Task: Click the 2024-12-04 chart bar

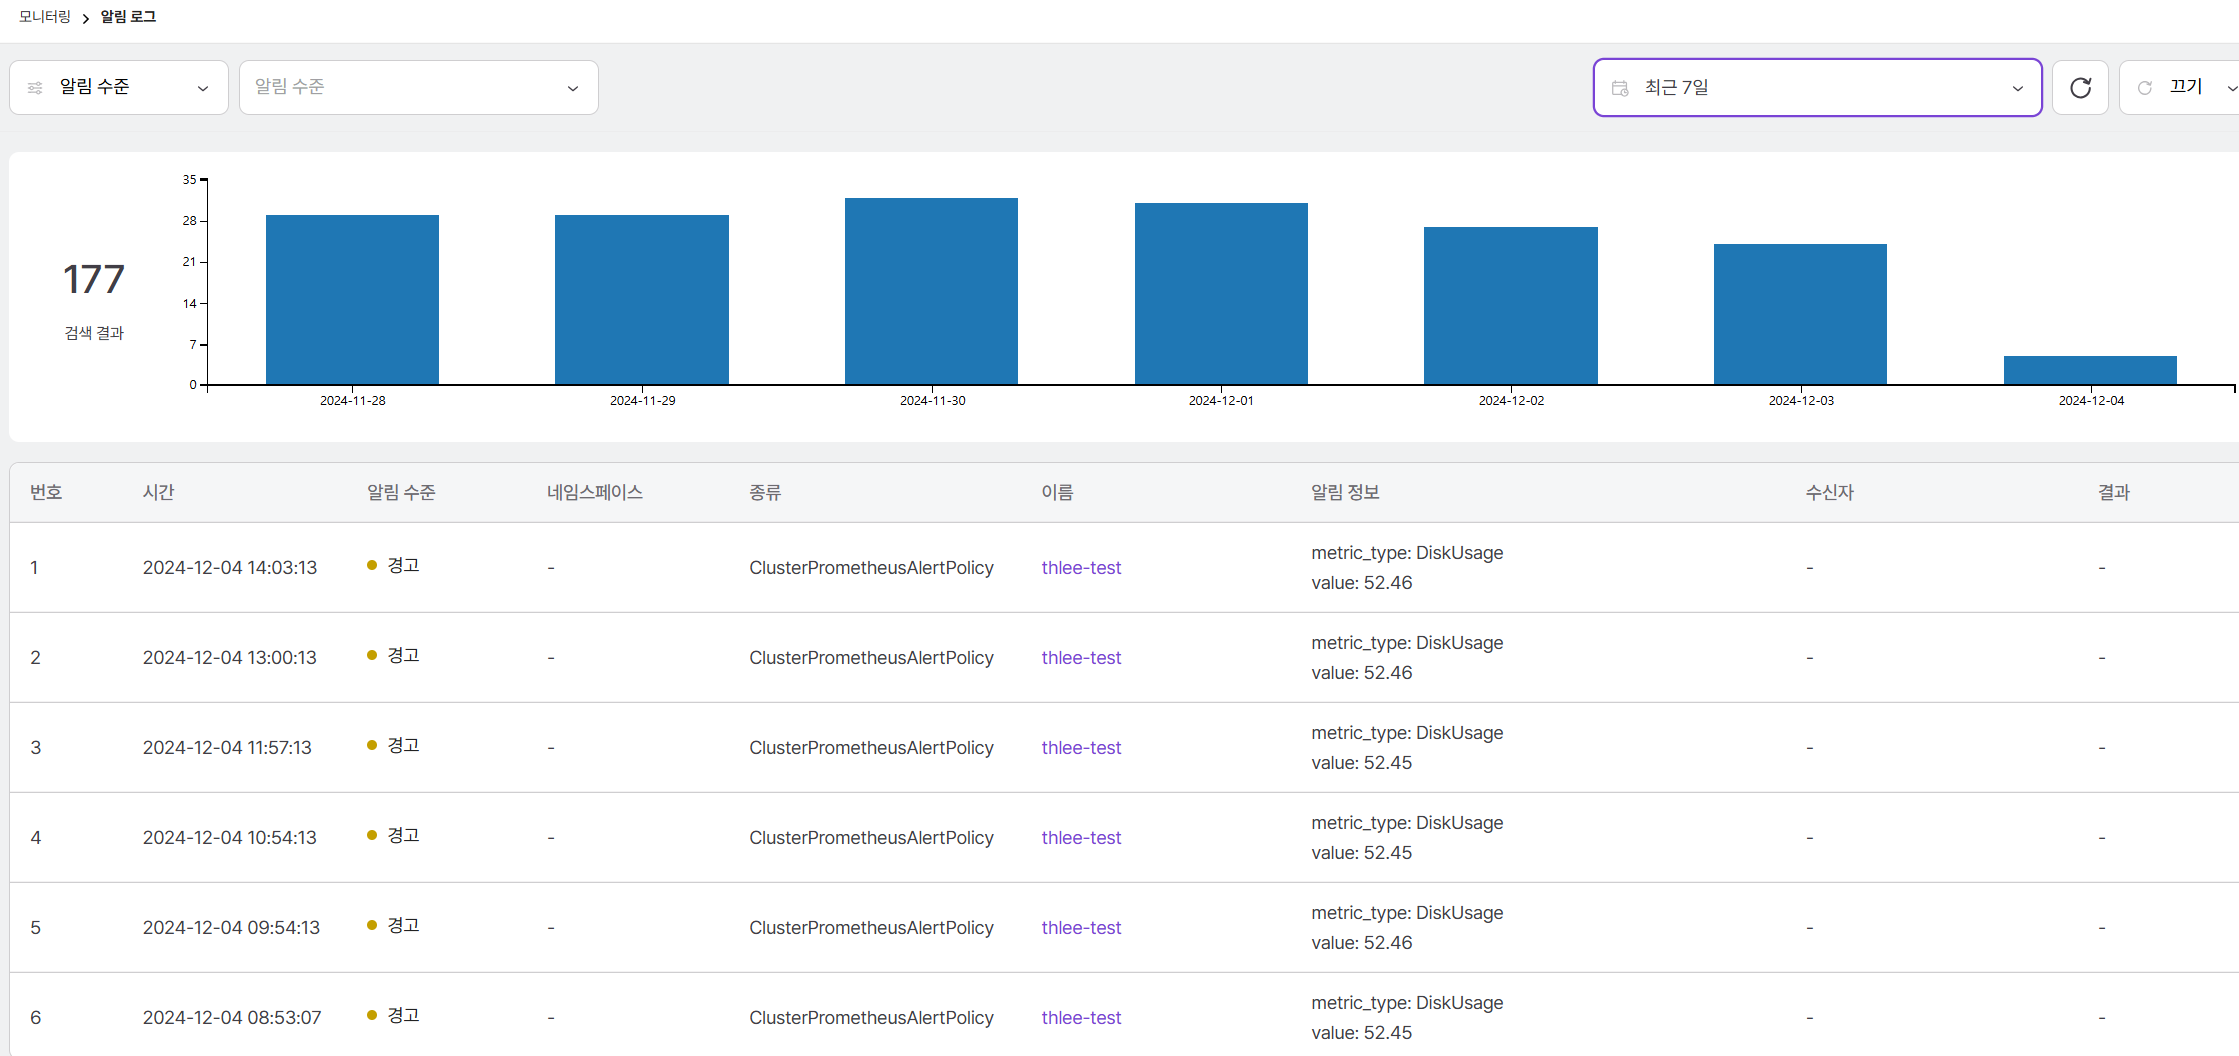Action: click(2090, 370)
